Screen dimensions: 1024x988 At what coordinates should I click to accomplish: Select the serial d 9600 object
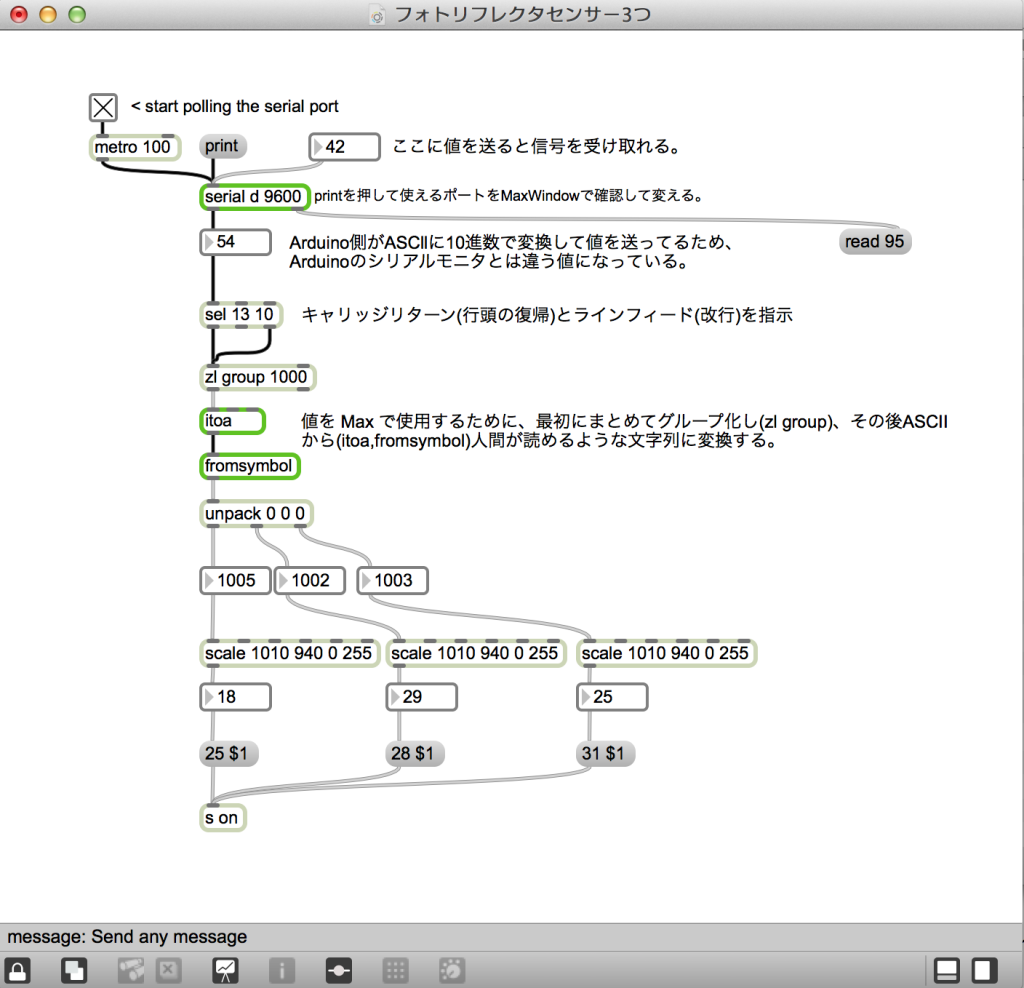[253, 197]
